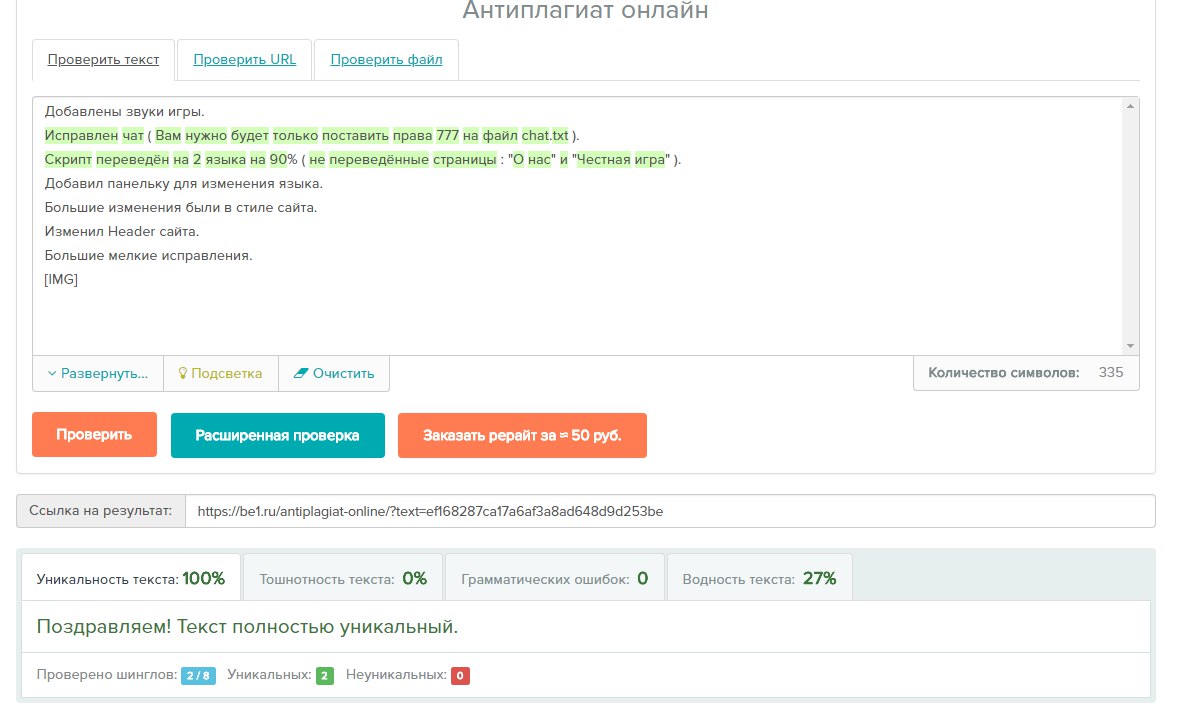Click the Антиплагиат онлайн heading
The width and height of the screenshot is (1191, 712).
[x=586, y=11]
